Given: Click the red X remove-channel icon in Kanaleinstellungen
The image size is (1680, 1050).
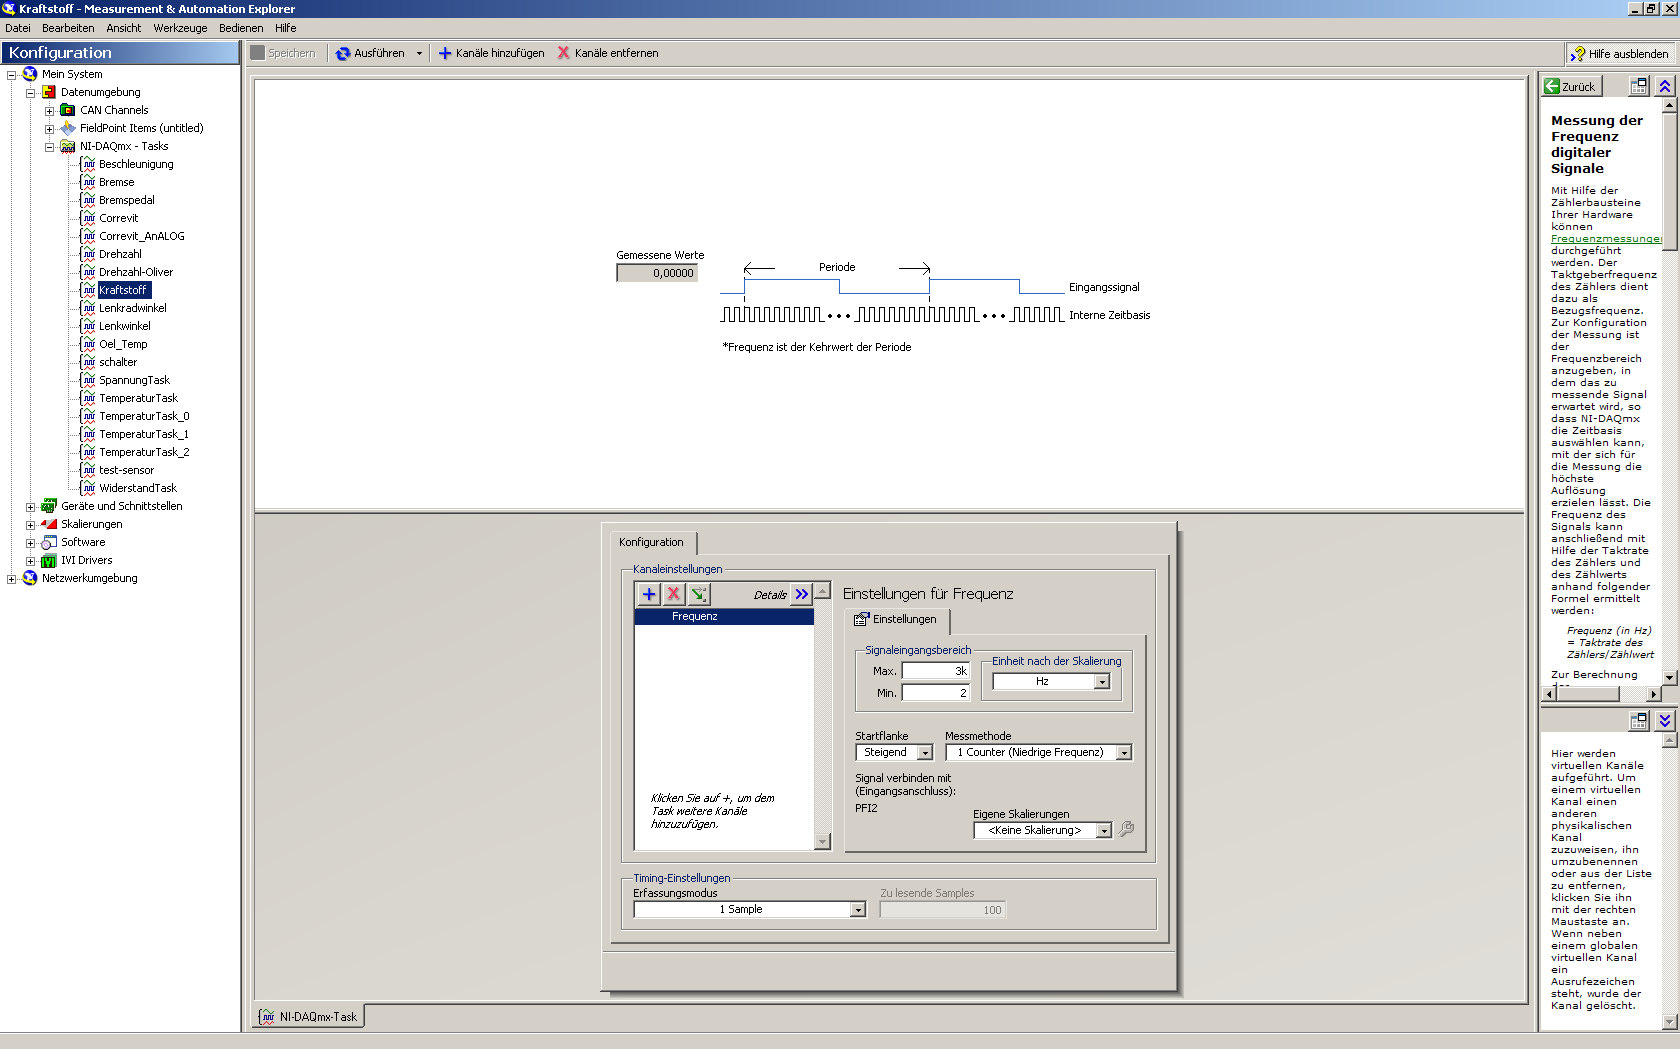Looking at the screenshot, I should (674, 594).
